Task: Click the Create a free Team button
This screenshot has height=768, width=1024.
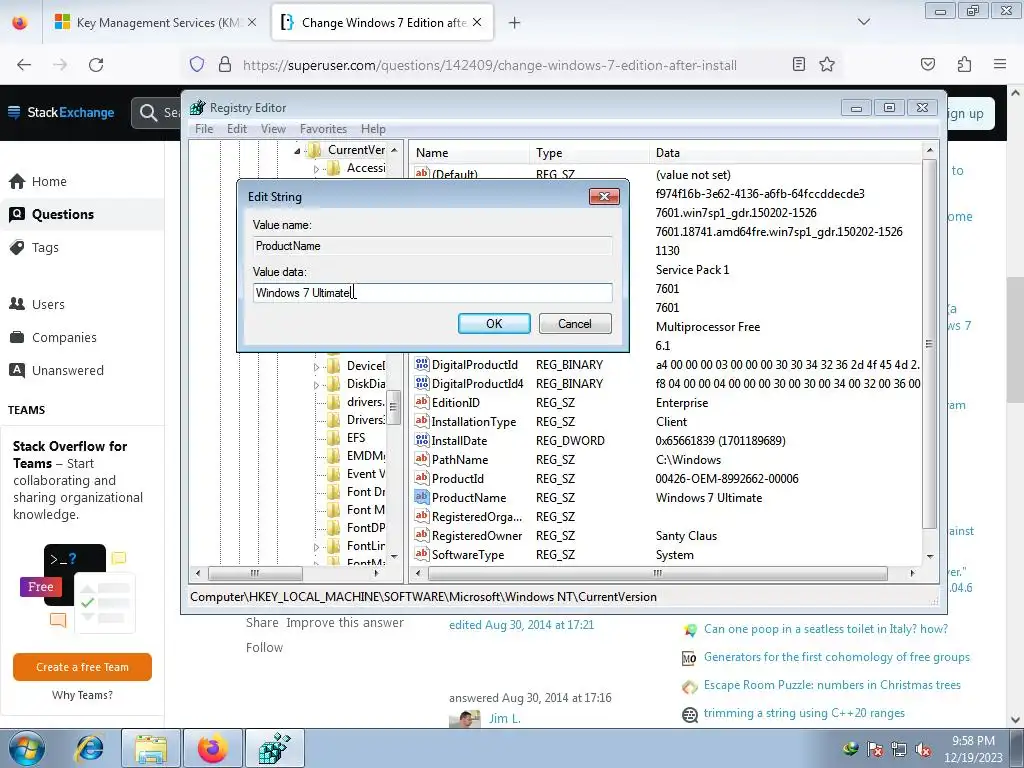Action: pyautogui.click(x=82, y=667)
